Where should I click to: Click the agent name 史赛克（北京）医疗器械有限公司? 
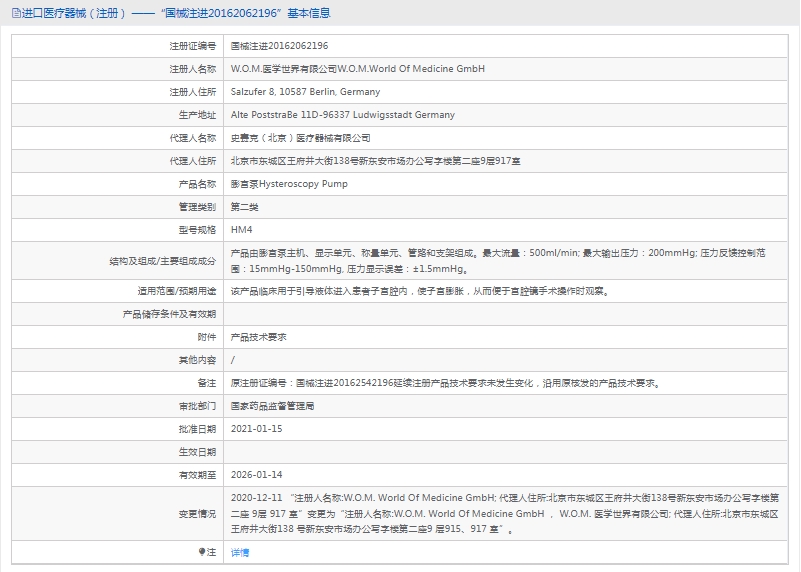pyautogui.click(x=300, y=138)
